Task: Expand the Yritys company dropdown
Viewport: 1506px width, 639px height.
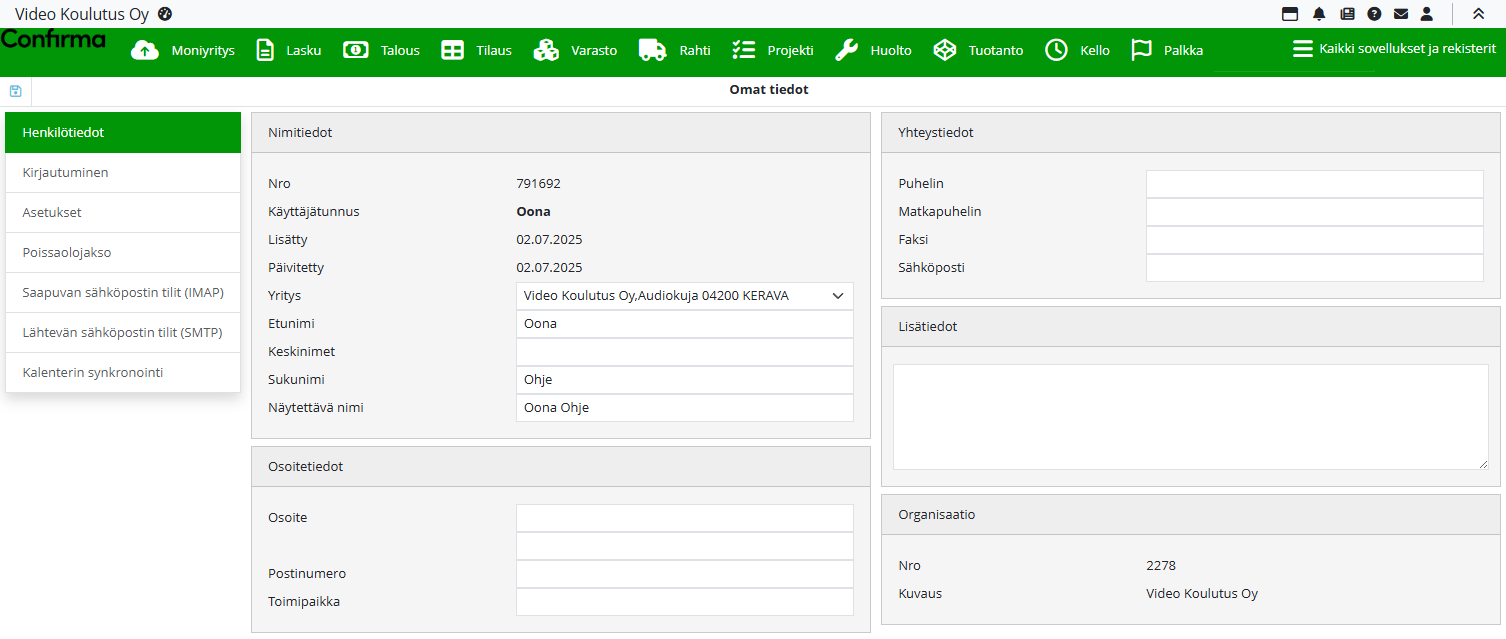Action: point(685,296)
